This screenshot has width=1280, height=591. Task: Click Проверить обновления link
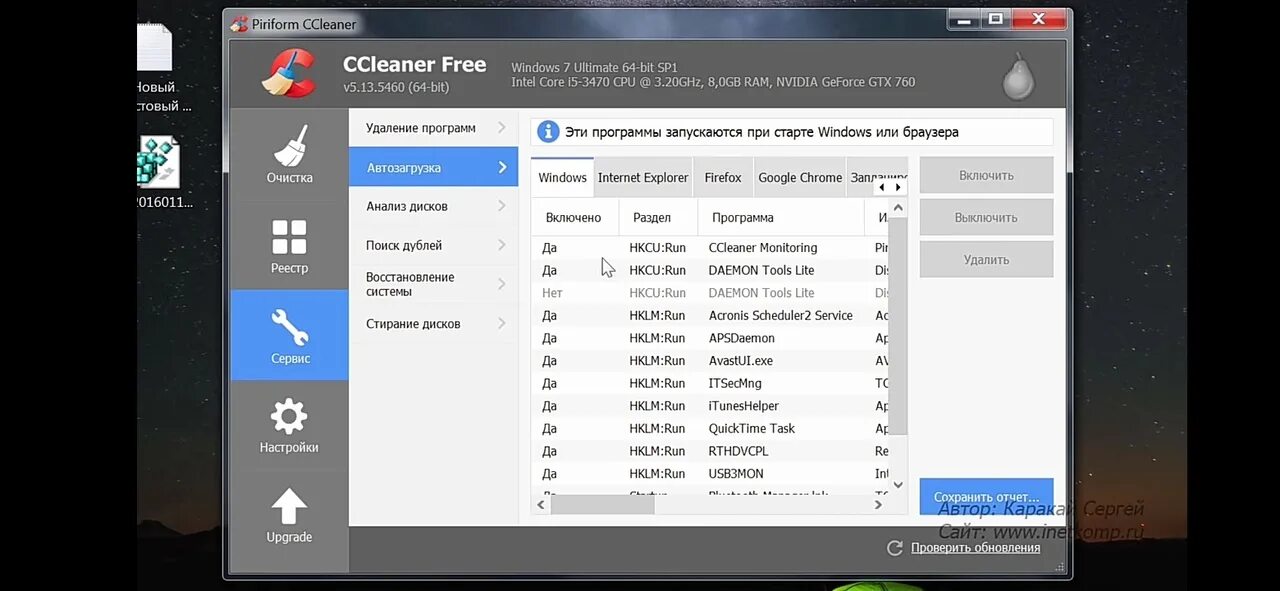click(975, 548)
